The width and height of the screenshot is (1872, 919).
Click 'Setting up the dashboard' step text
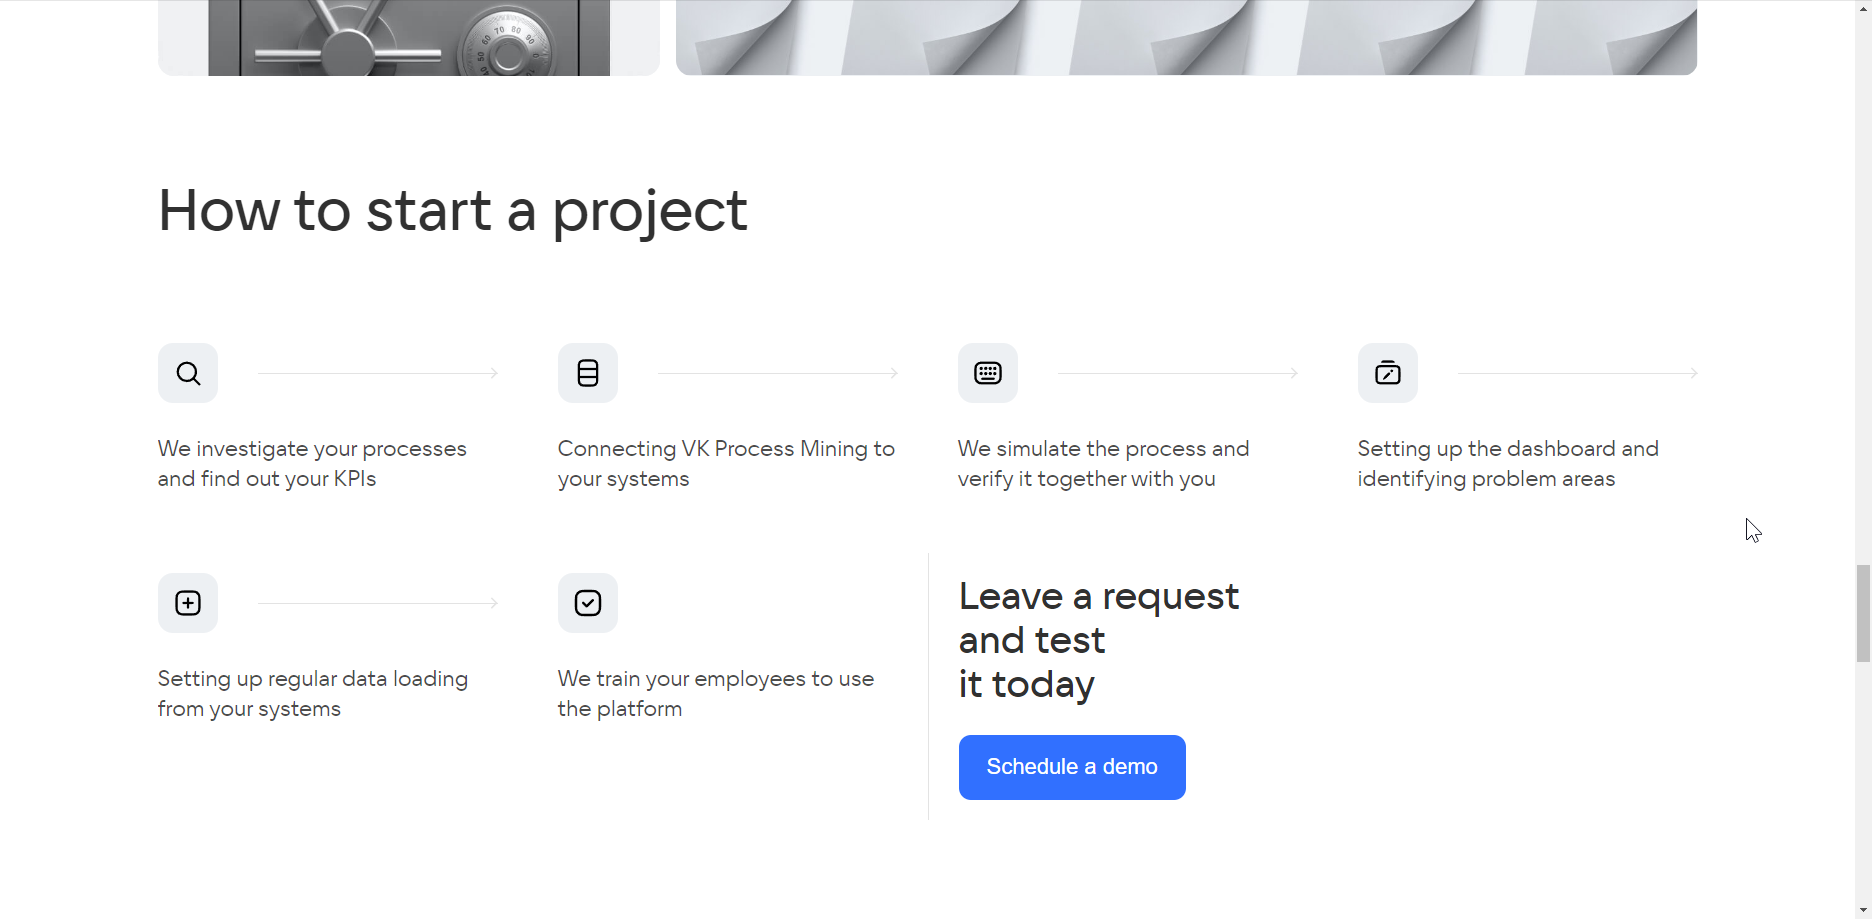coord(1508,464)
